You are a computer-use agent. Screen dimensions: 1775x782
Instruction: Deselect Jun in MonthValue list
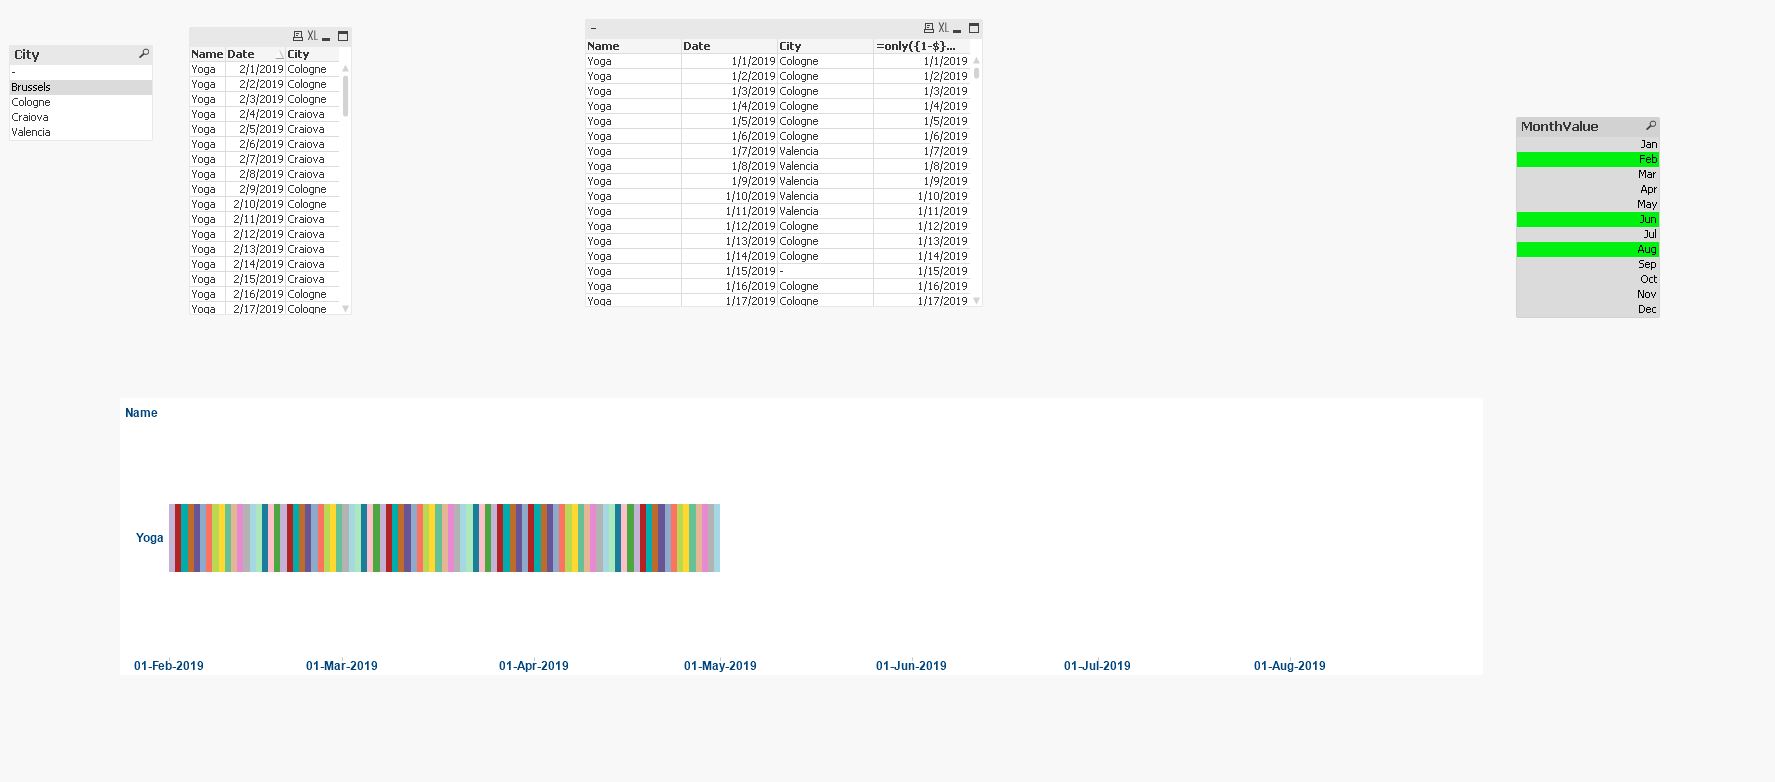[x=1588, y=219]
